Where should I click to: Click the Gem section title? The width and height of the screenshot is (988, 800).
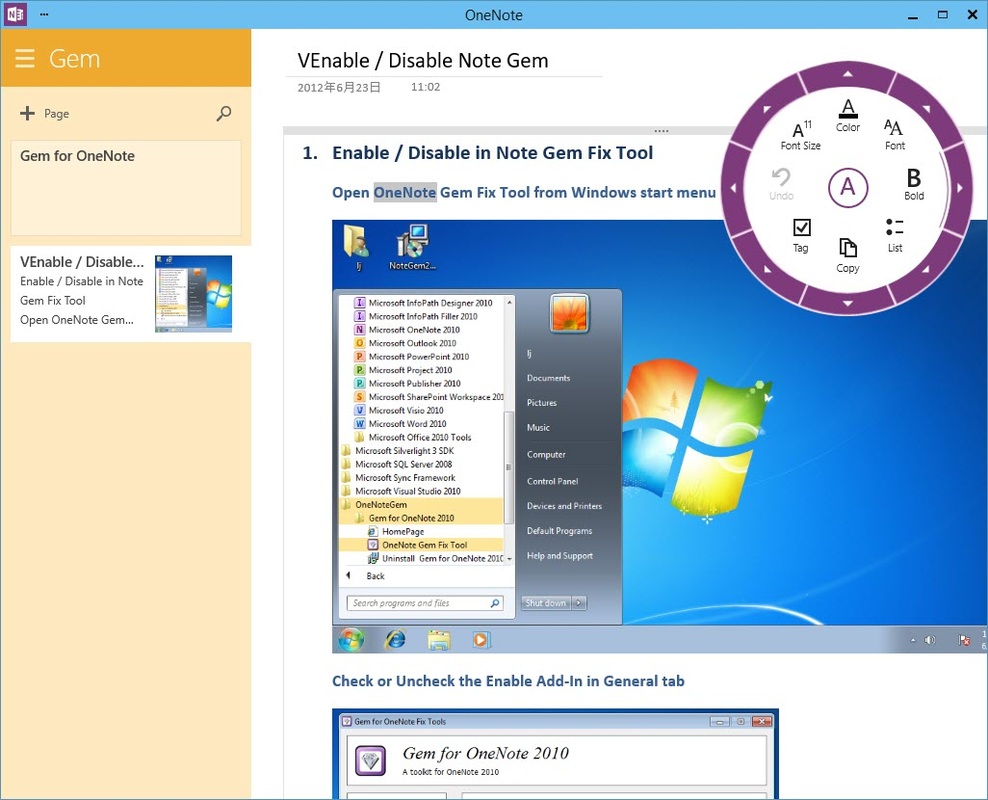[x=74, y=59]
